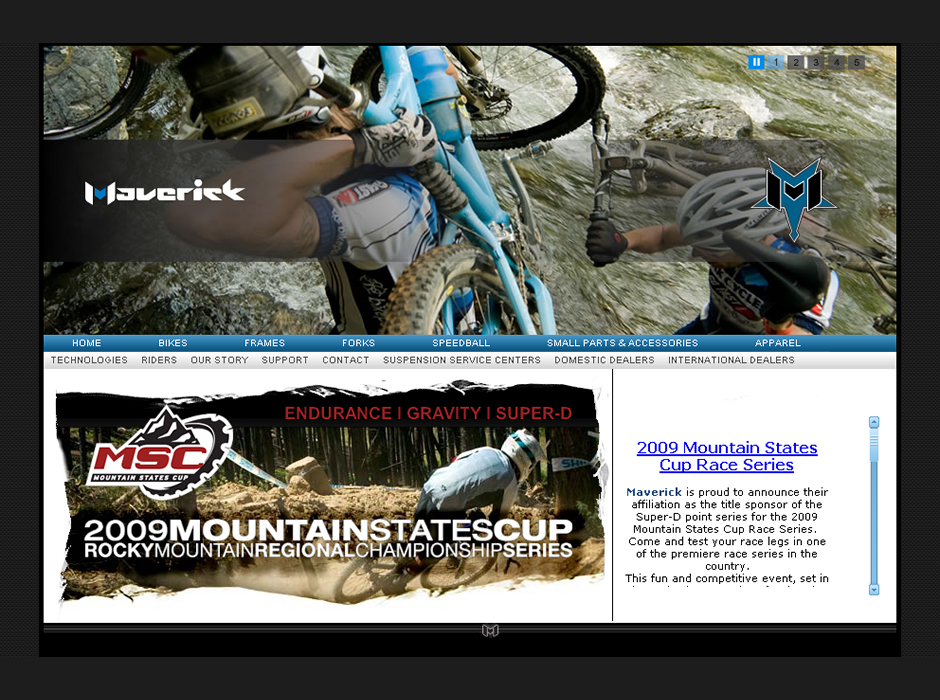Pause the slideshow with the pause button

tap(756, 62)
